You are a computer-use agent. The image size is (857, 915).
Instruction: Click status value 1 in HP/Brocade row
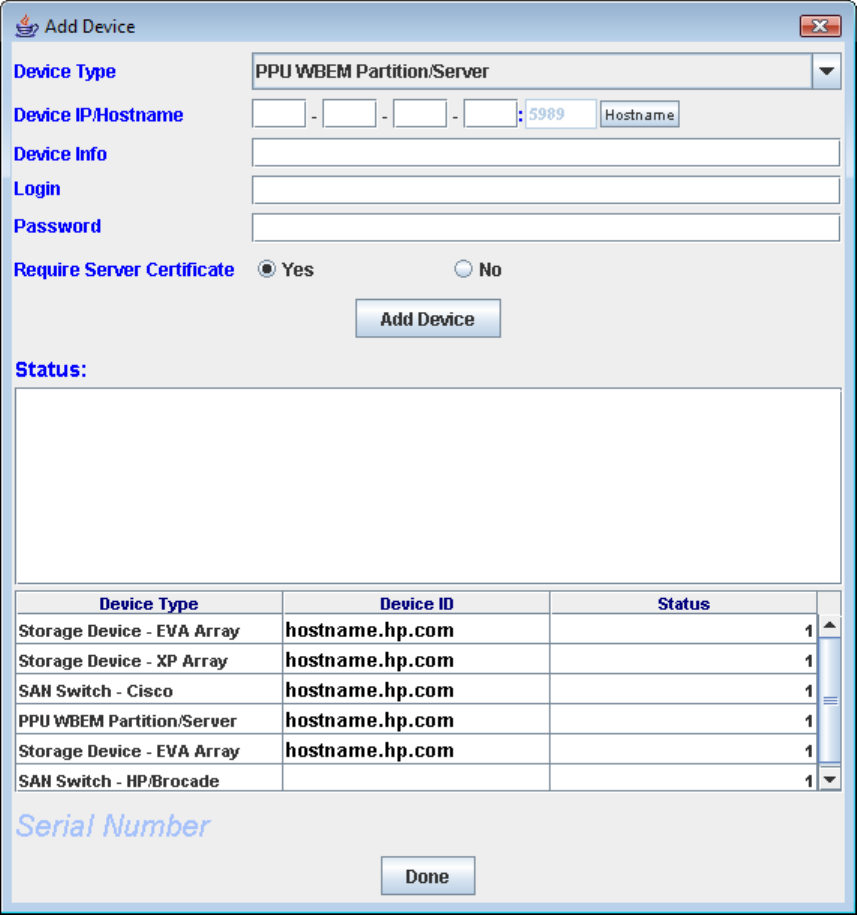[x=808, y=780]
